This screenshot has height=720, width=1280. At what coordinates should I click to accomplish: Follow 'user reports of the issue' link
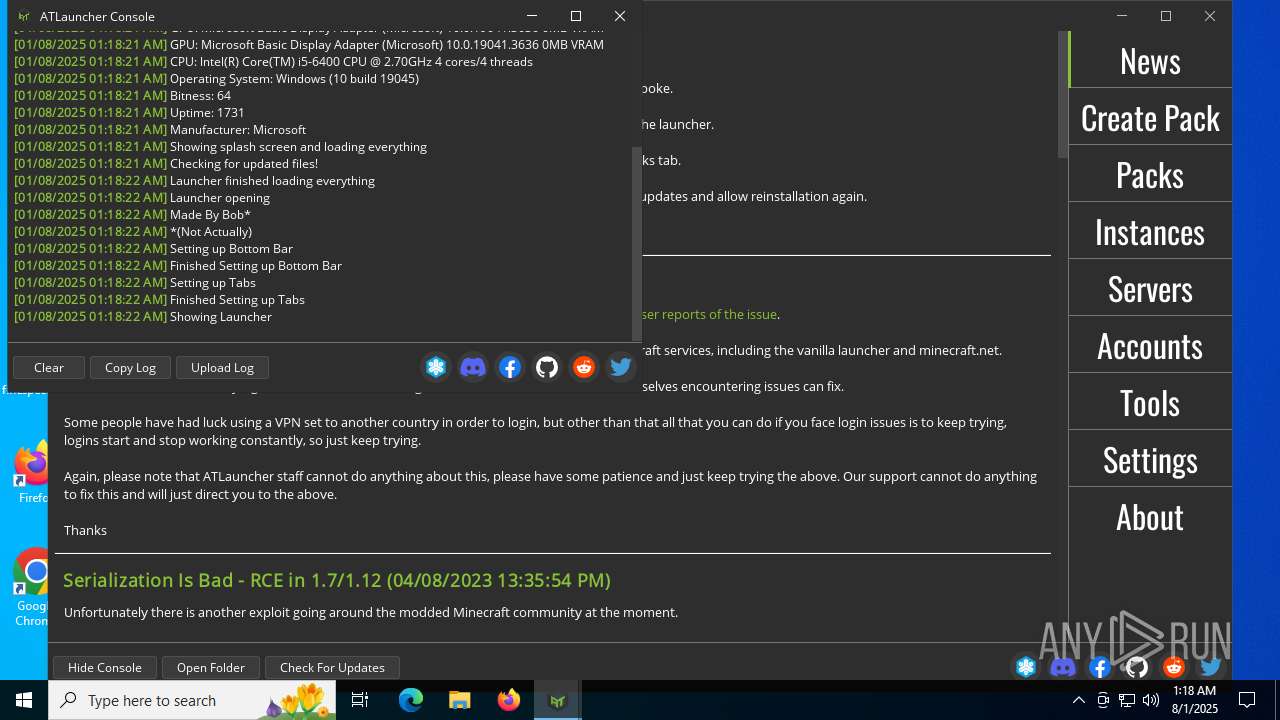point(708,314)
